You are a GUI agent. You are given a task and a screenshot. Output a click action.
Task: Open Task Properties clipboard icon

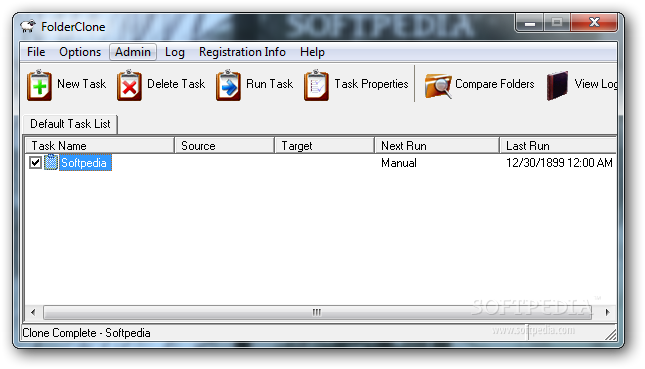(x=316, y=85)
